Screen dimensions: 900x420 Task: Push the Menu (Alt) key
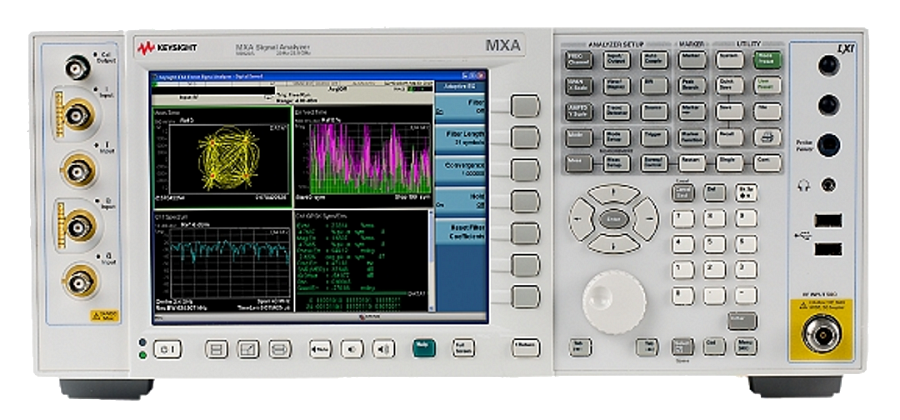coord(746,346)
